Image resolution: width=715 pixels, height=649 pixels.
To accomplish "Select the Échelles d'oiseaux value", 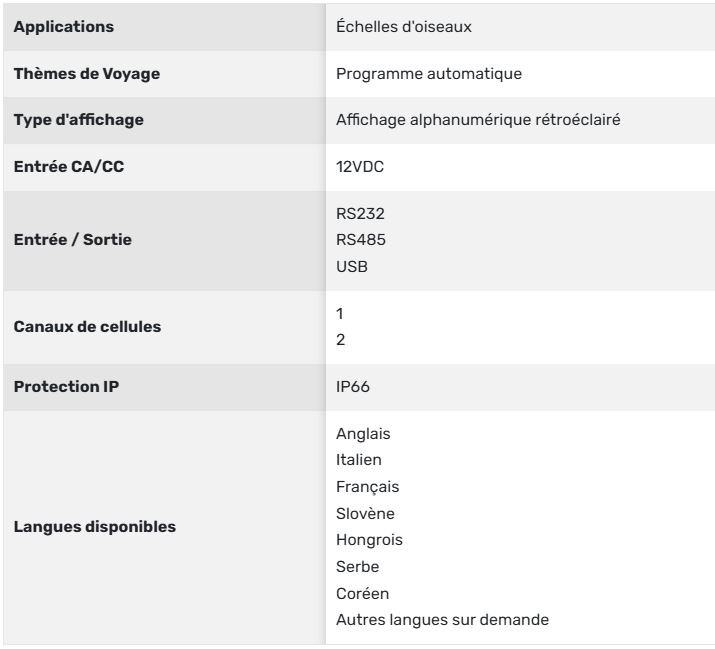I will [x=404, y=27].
